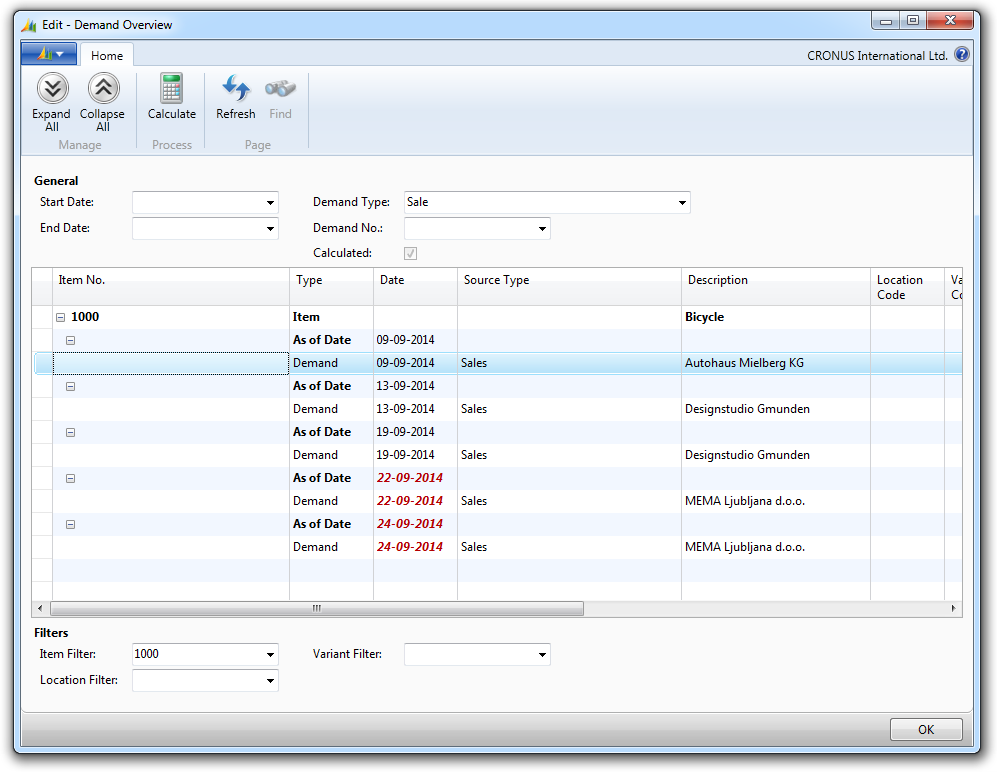The height and width of the screenshot is (772, 997).
Task: Switch to the Home ribbon tab
Action: point(107,56)
